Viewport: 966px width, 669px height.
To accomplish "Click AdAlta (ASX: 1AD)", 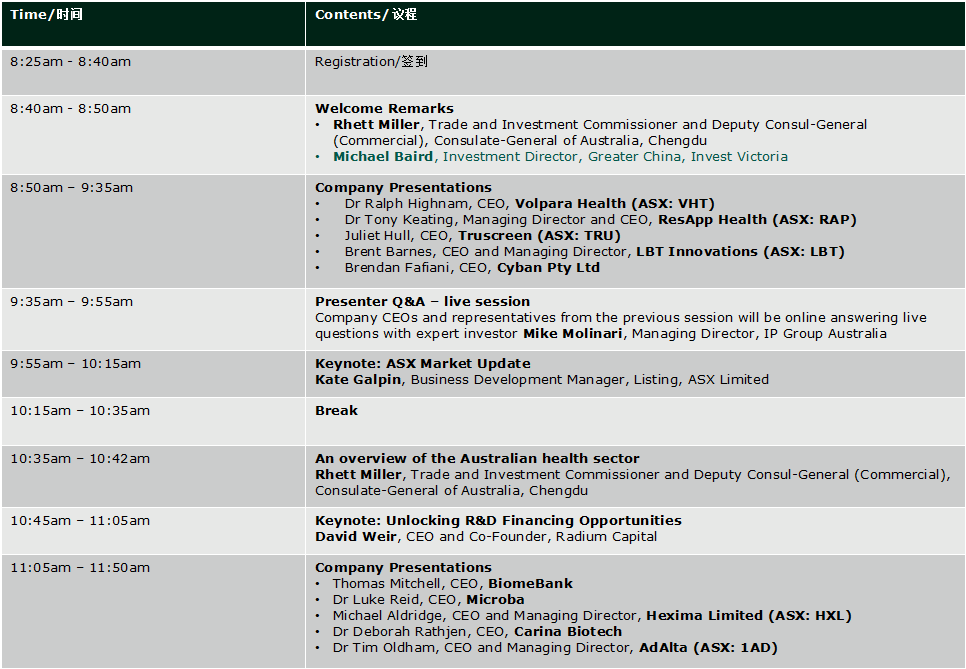I will 708,647.
